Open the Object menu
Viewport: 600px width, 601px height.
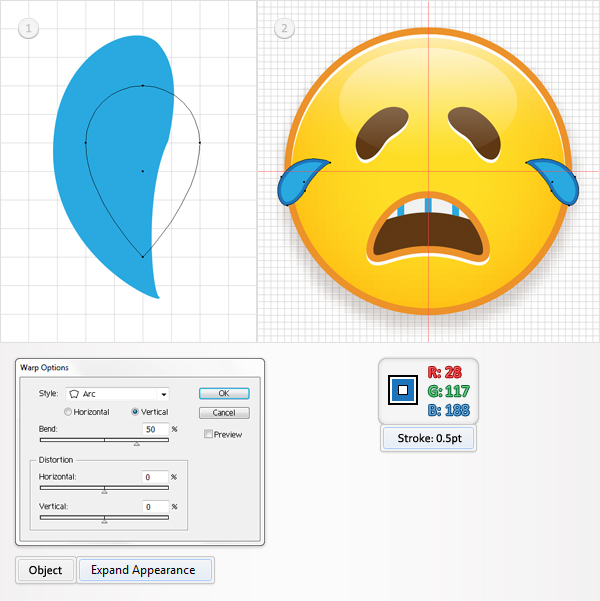45,570
